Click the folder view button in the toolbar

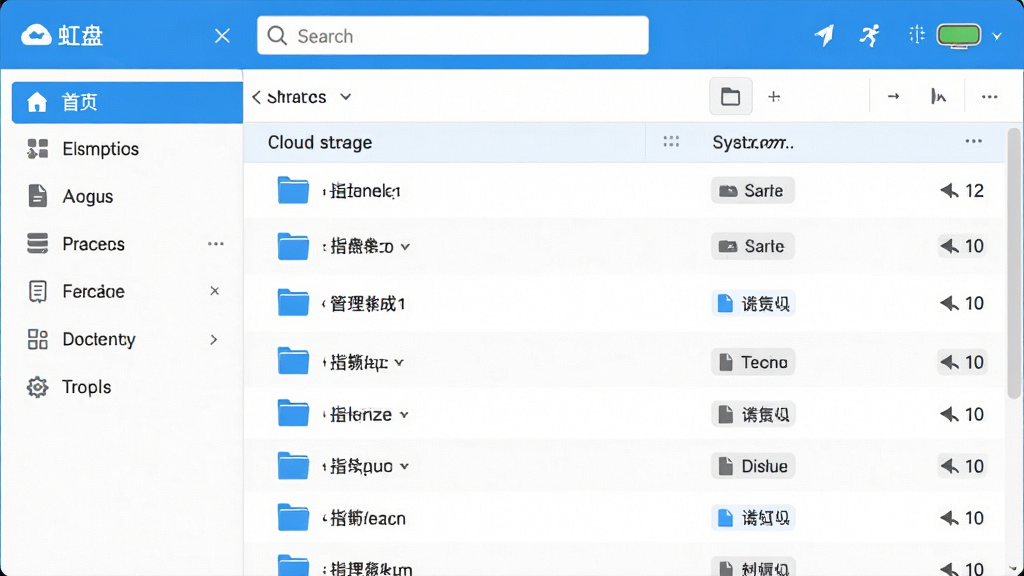pyautogui.click(x=731, y=97)
